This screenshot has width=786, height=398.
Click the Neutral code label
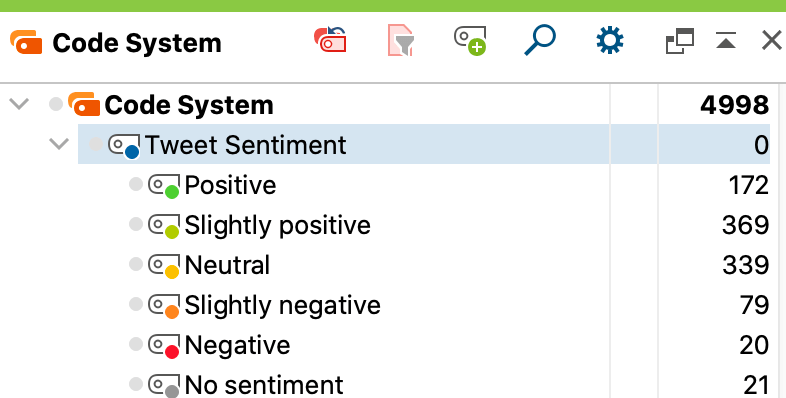[228, 265]
